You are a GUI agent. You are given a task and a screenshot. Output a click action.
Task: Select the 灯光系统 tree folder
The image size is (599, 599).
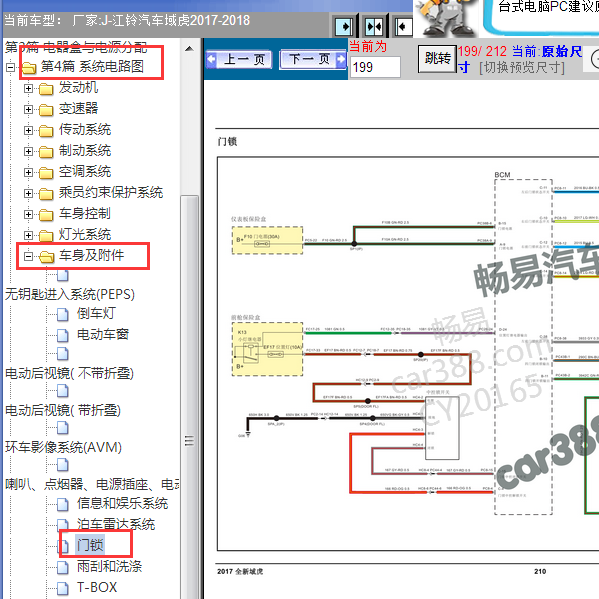85,235
